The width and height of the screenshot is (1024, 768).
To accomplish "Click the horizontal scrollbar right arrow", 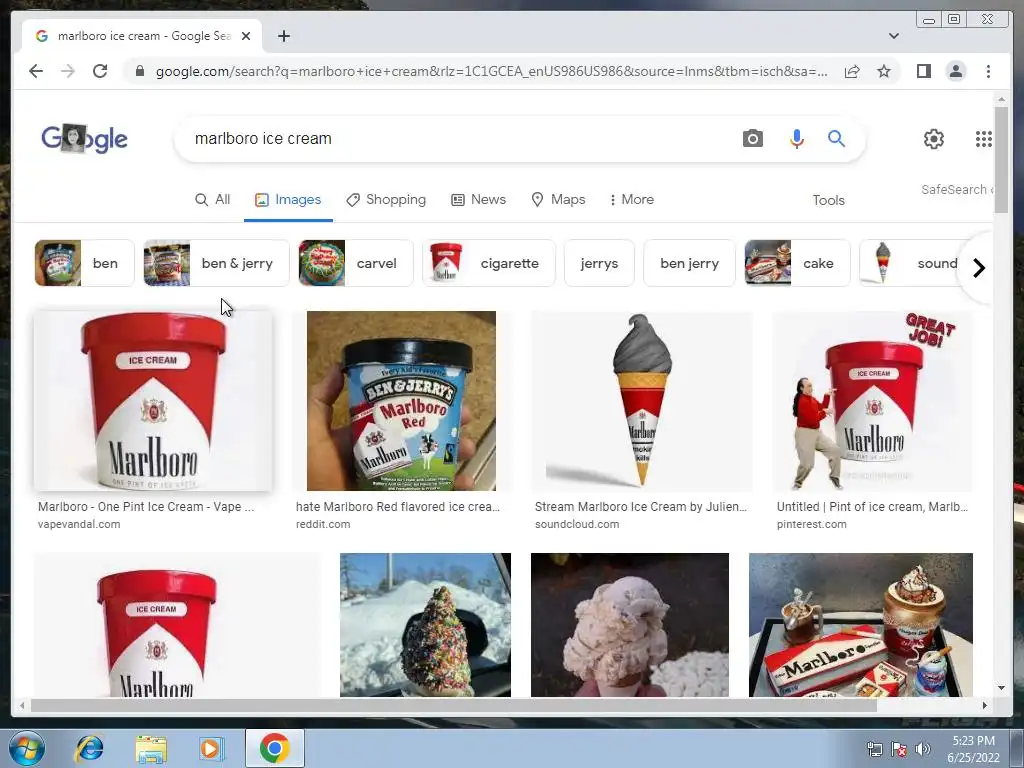I will (985, 705).
